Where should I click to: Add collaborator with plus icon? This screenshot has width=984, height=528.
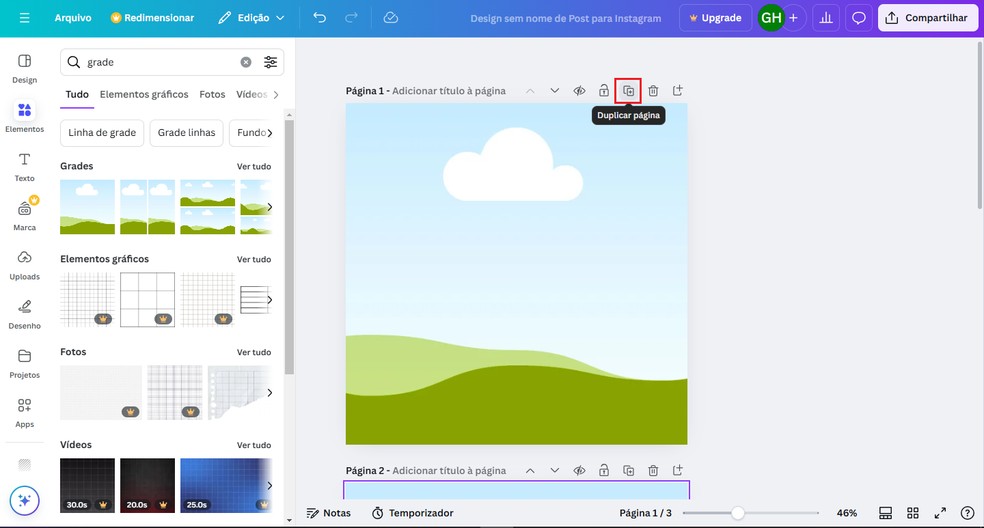[x=793, y=18]
